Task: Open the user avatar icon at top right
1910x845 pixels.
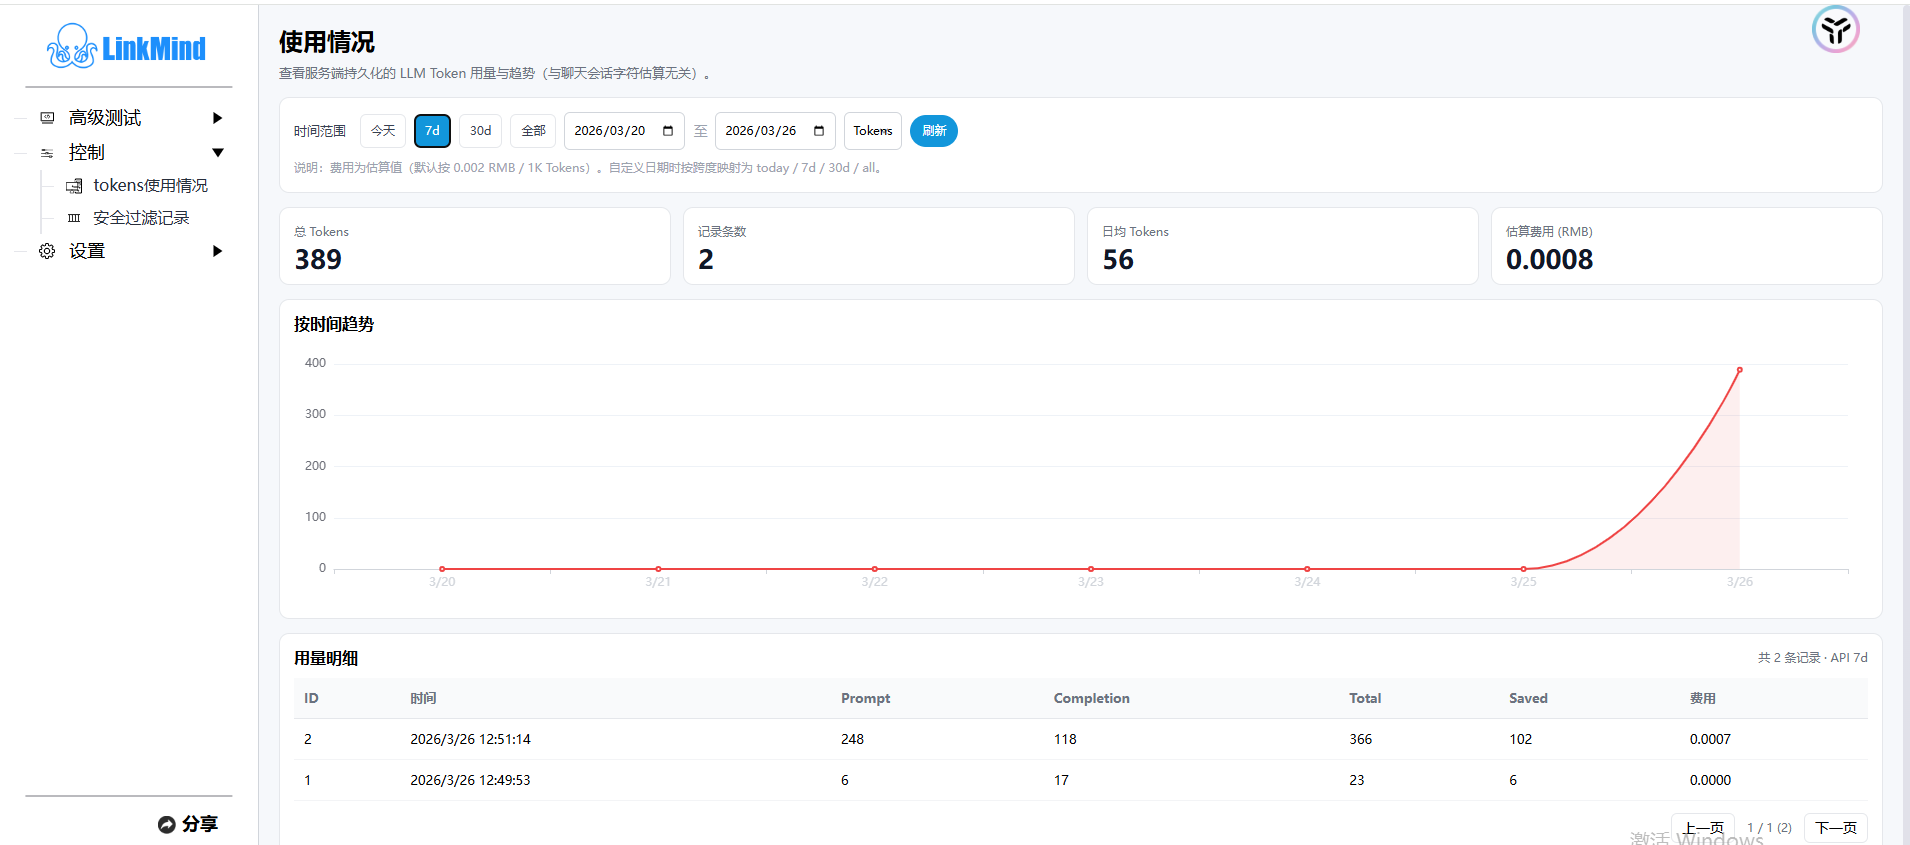Action: [1835, 30]
